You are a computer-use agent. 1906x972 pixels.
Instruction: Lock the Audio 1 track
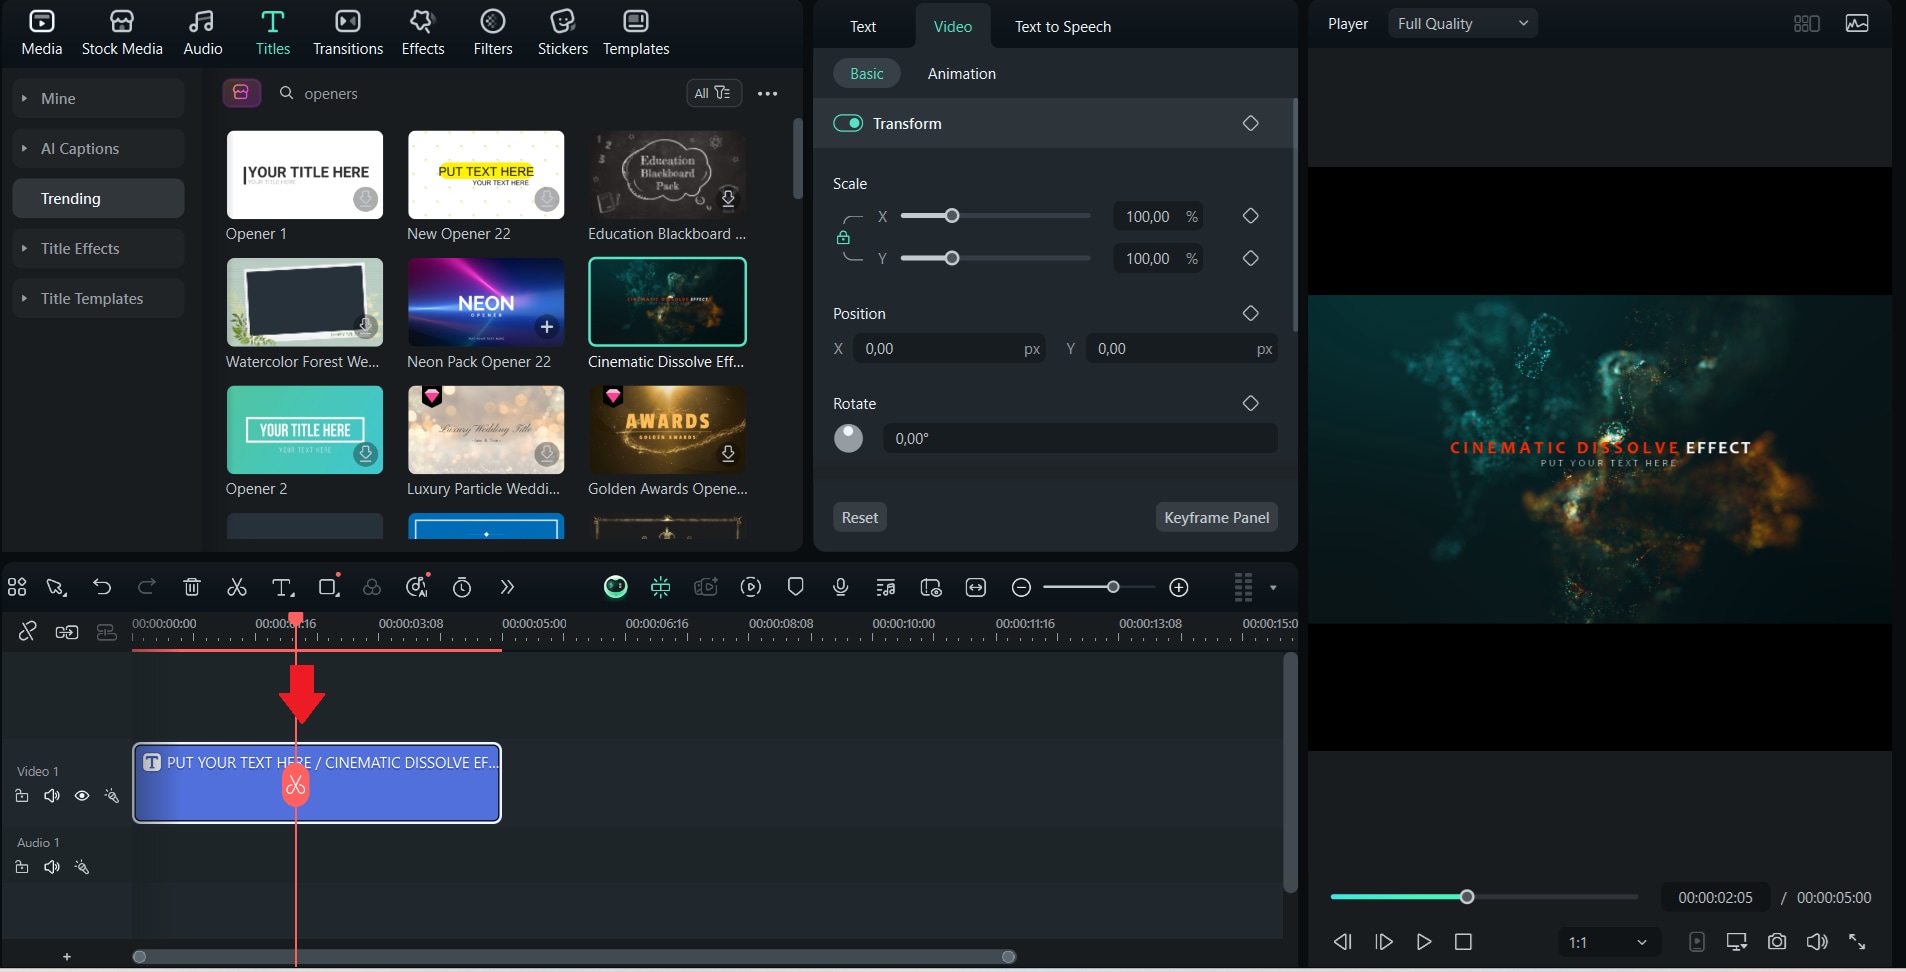point(22,867)
